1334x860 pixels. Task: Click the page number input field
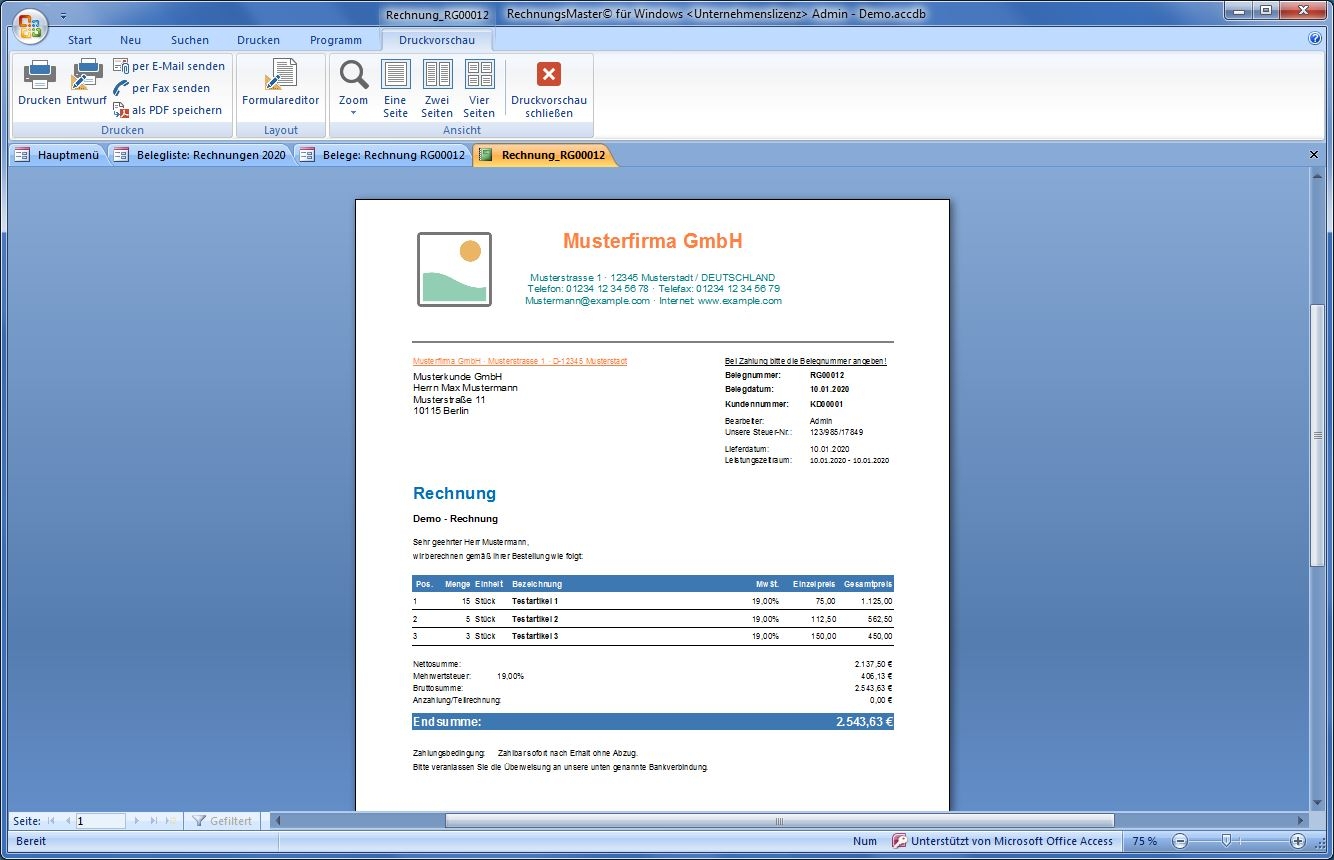[x=100, y=821]
